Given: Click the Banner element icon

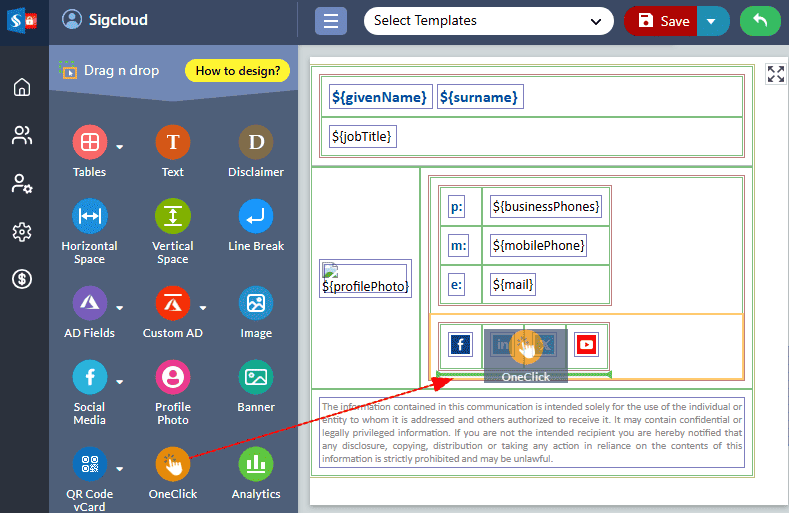Looking at the screenshot, I should (x=256, y=378).
